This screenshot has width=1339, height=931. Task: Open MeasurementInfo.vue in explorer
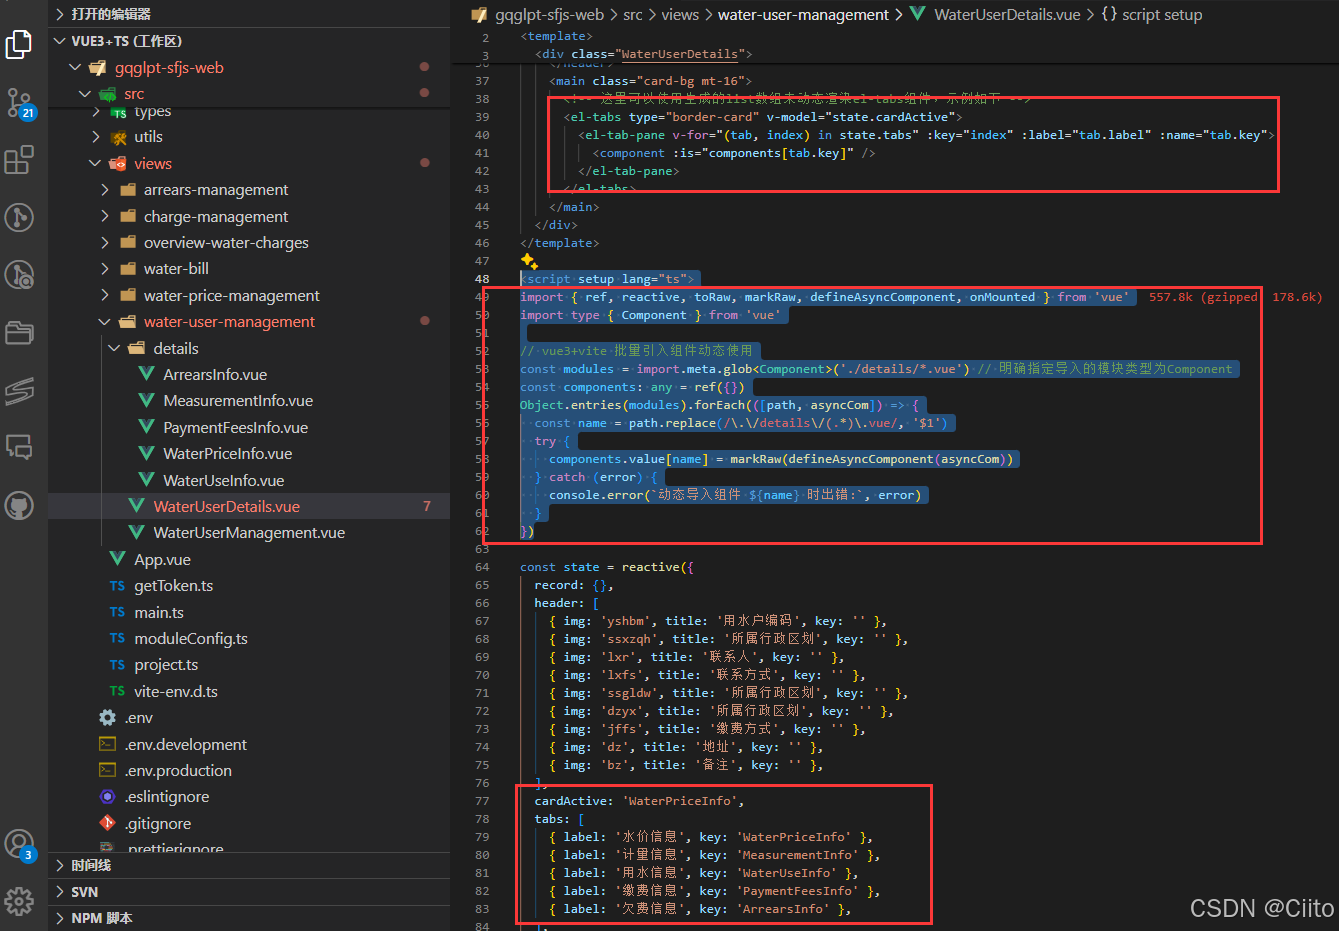tap(238, 400)
